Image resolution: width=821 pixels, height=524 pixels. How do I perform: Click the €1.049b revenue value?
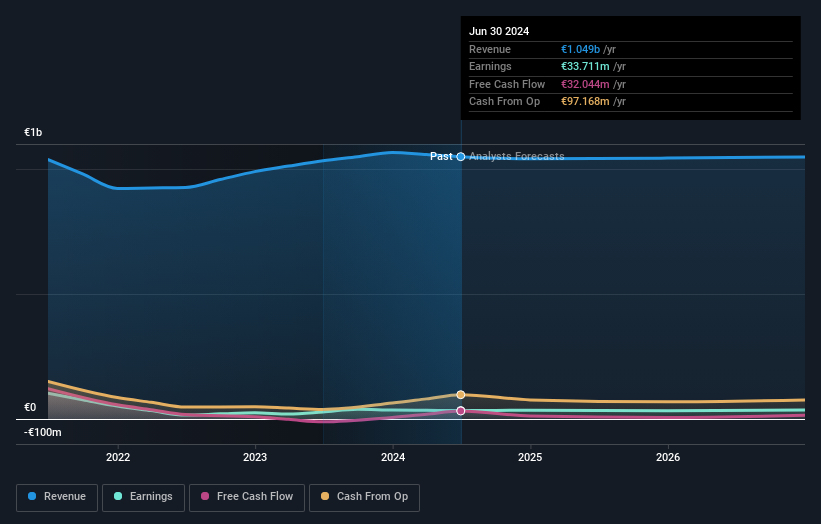pos(581,49)
